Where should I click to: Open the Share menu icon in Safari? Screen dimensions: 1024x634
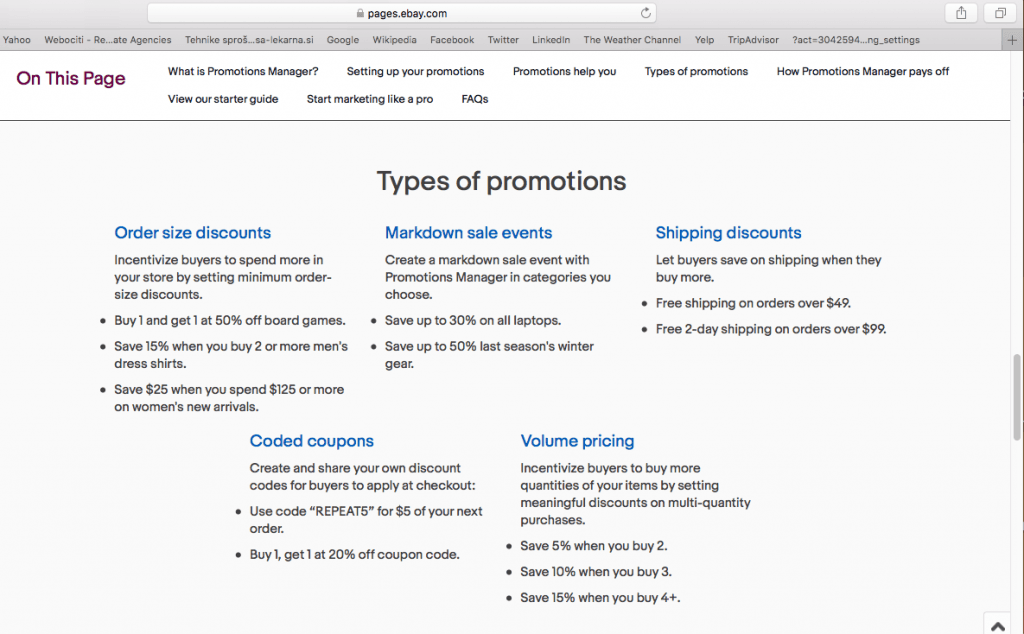click(x=961, y=13)
